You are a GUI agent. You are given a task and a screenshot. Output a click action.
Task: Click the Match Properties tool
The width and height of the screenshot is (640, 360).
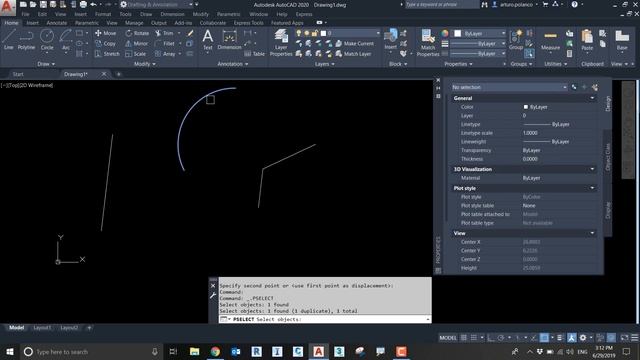(x=428, y=42)
